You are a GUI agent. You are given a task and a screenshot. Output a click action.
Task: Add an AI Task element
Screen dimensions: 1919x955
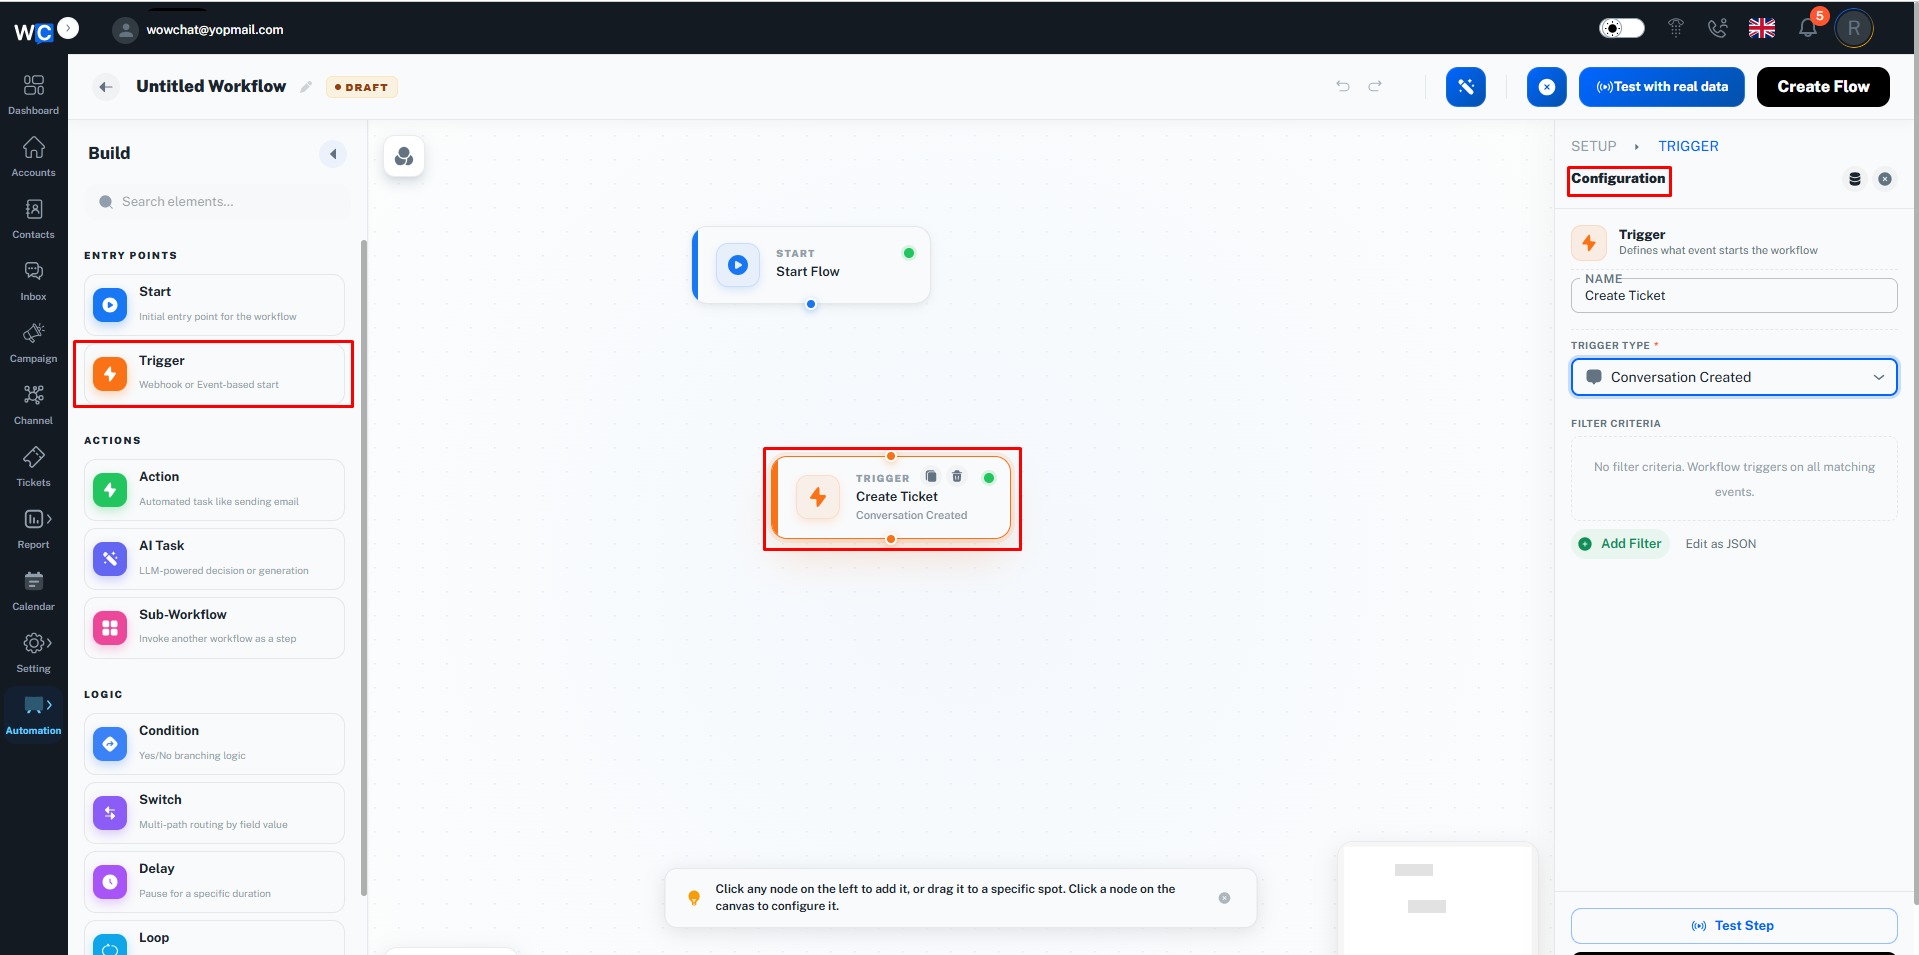(214, 559)
